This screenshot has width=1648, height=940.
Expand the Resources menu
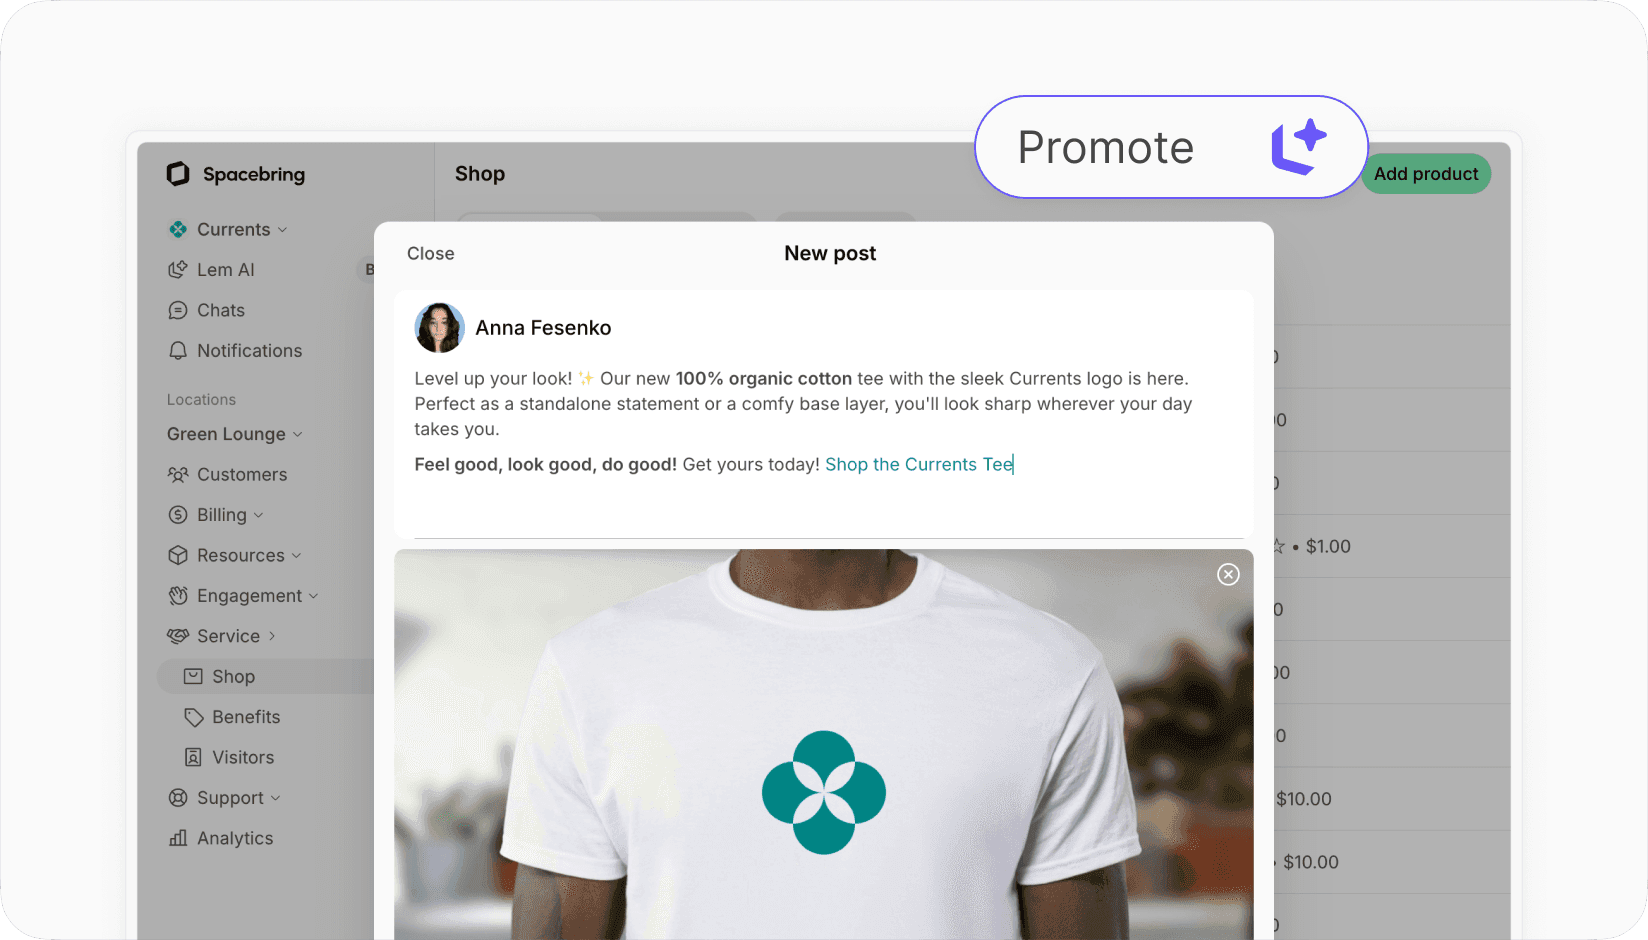coord(298,555)
